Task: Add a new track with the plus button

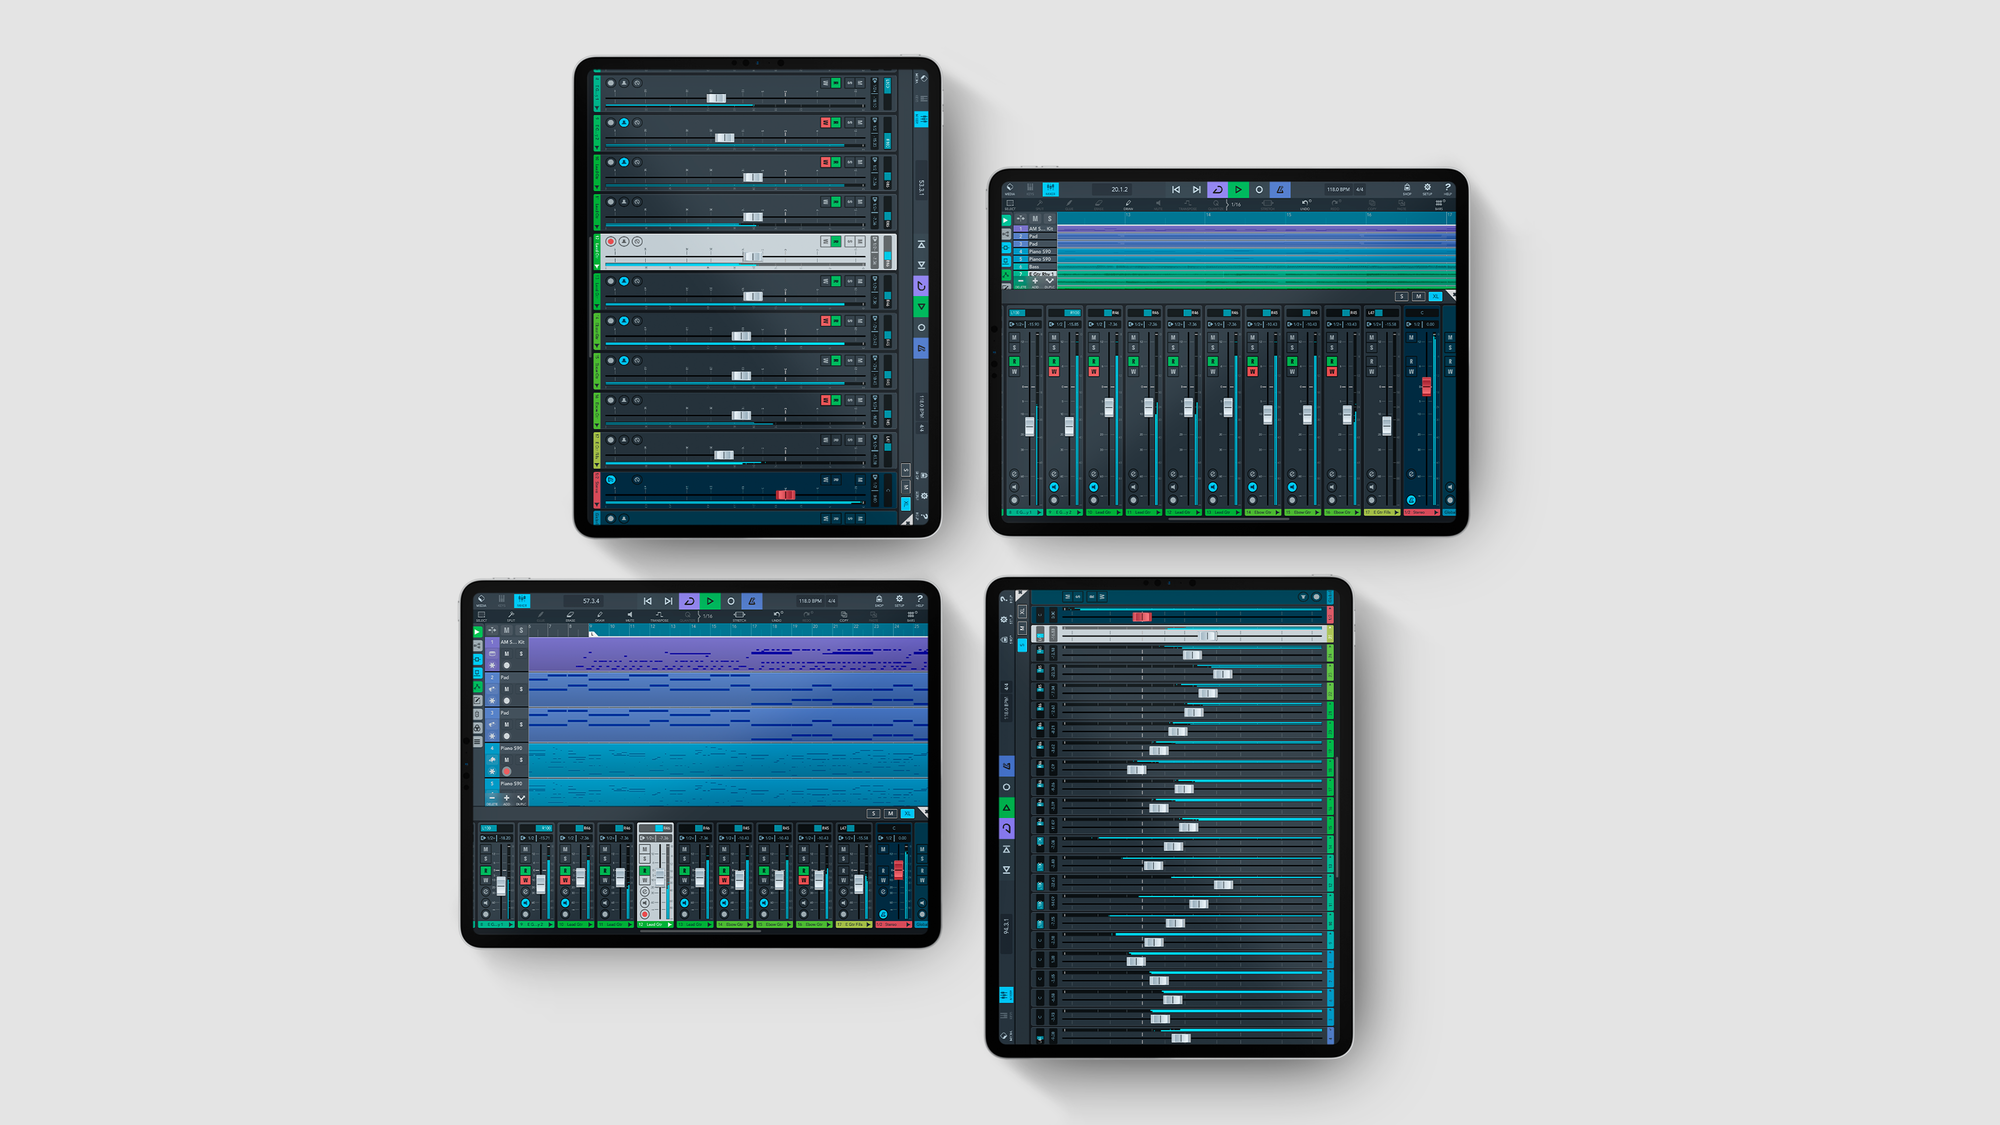Action: click(x=506, y=798)
